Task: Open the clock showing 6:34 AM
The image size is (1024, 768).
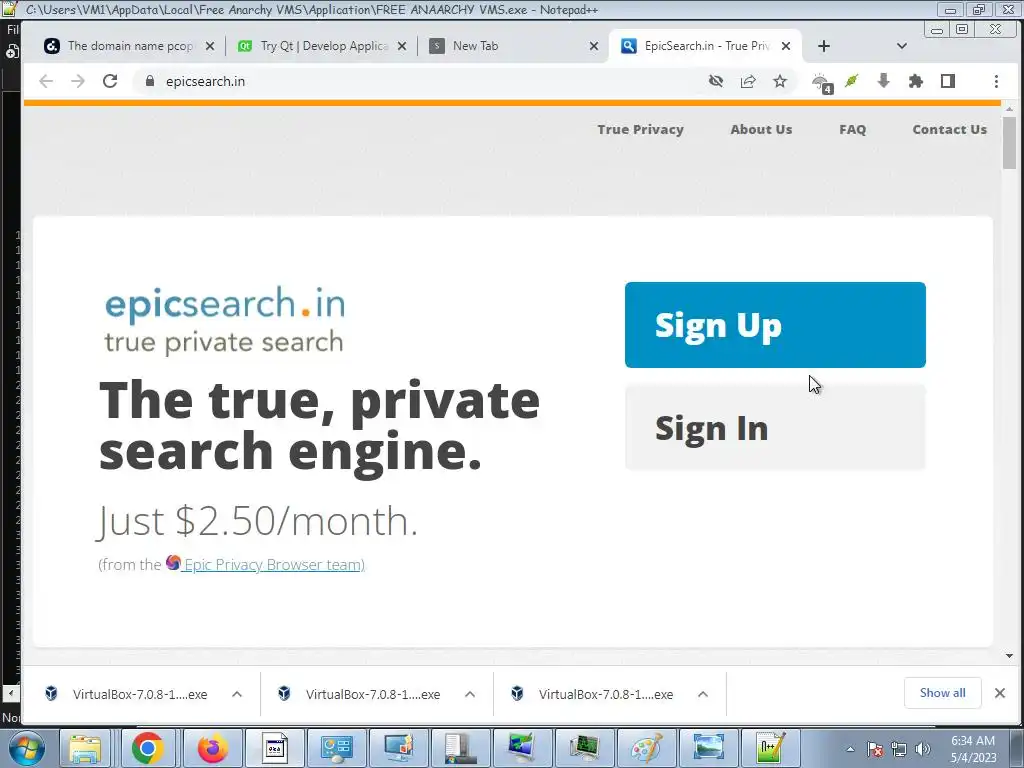Action: pyautogui.click(x=973, y=749)
